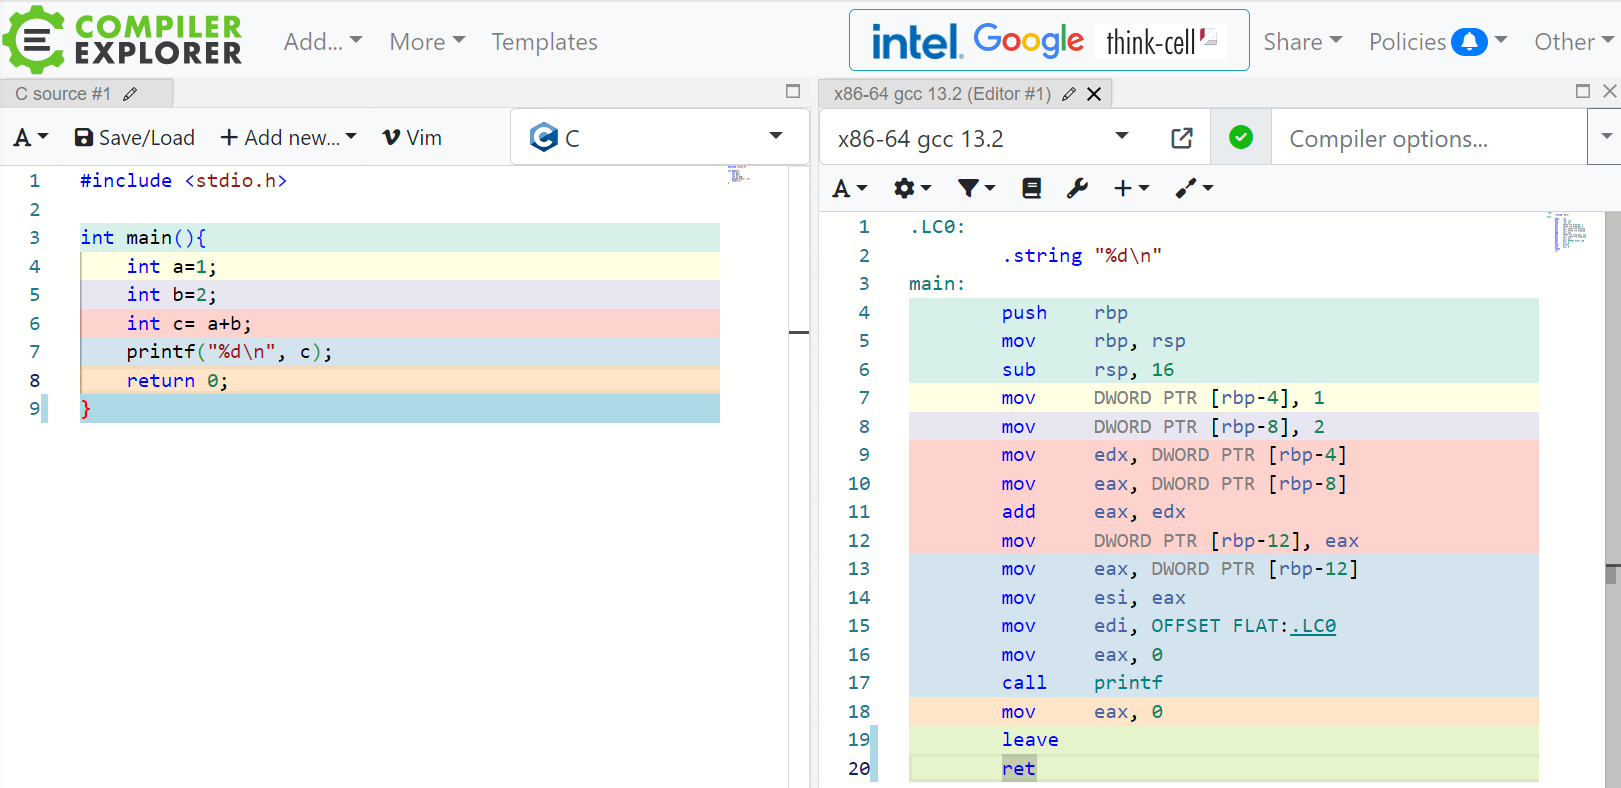Maximize the compiler pane
Viewport: 1621px width, 788px height.
1583,91
